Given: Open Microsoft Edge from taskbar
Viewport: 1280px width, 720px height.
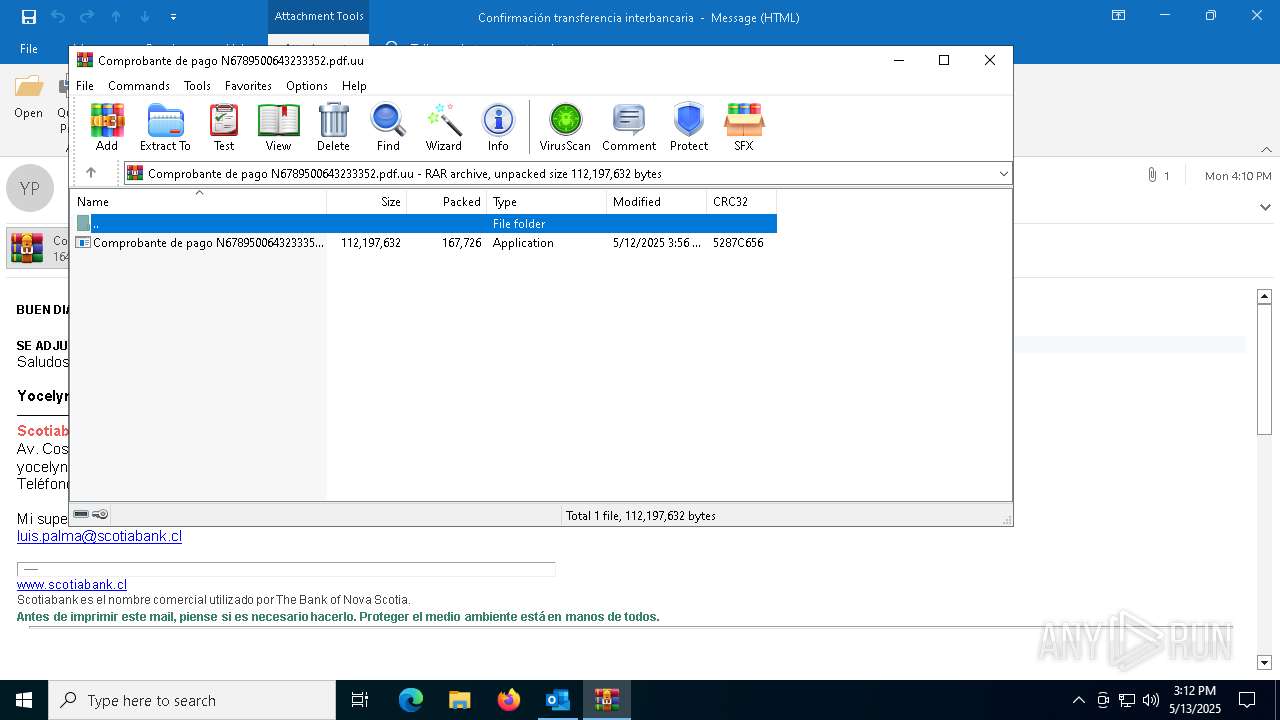Looking at the screenshot, I should click(x=411, y=700).
